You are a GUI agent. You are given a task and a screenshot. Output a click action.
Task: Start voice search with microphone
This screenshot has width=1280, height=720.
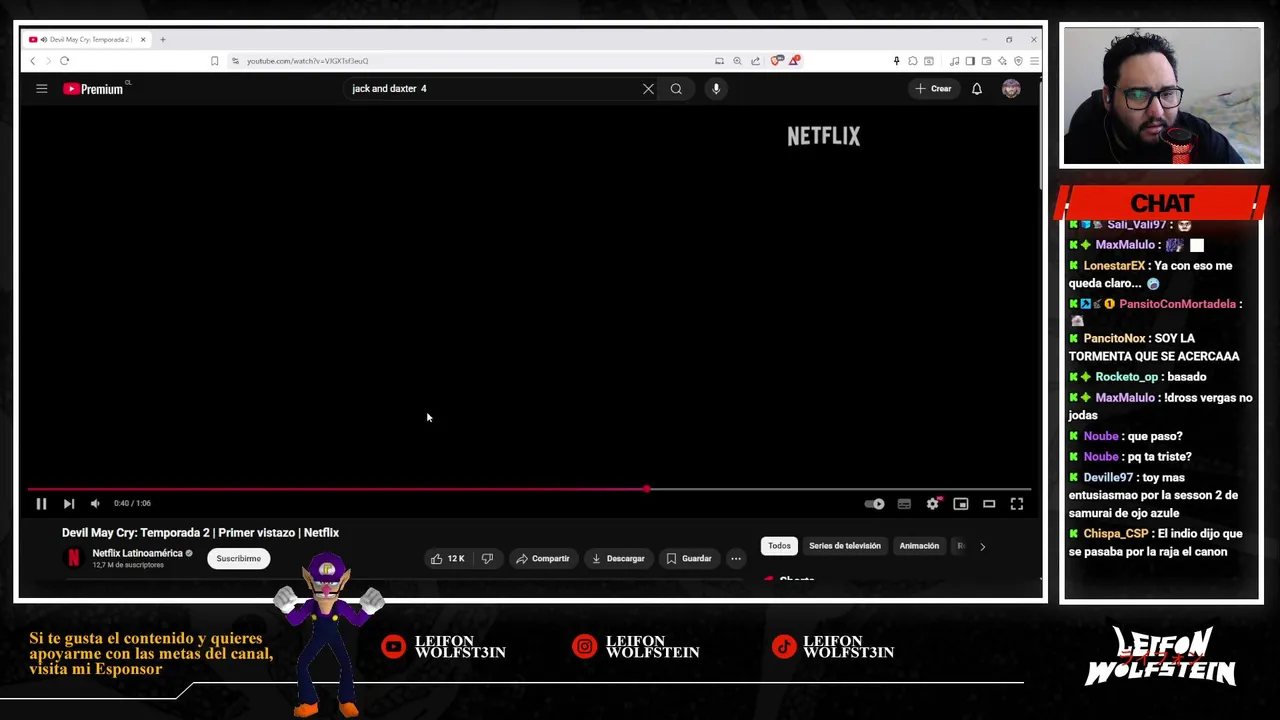tap(716, 89)
